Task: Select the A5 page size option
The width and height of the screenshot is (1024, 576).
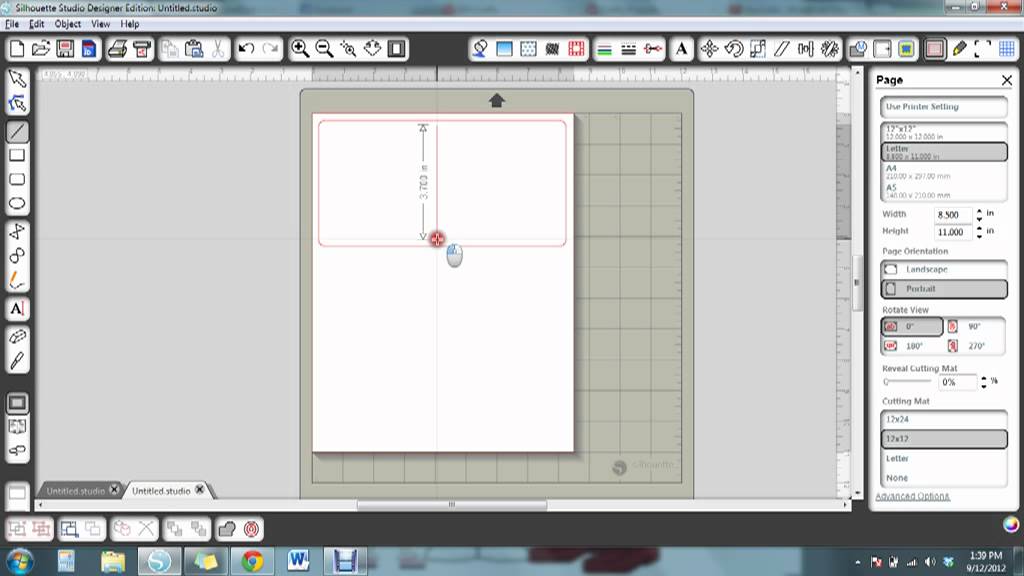Action: pyautogui.click(x=944, y=191)
